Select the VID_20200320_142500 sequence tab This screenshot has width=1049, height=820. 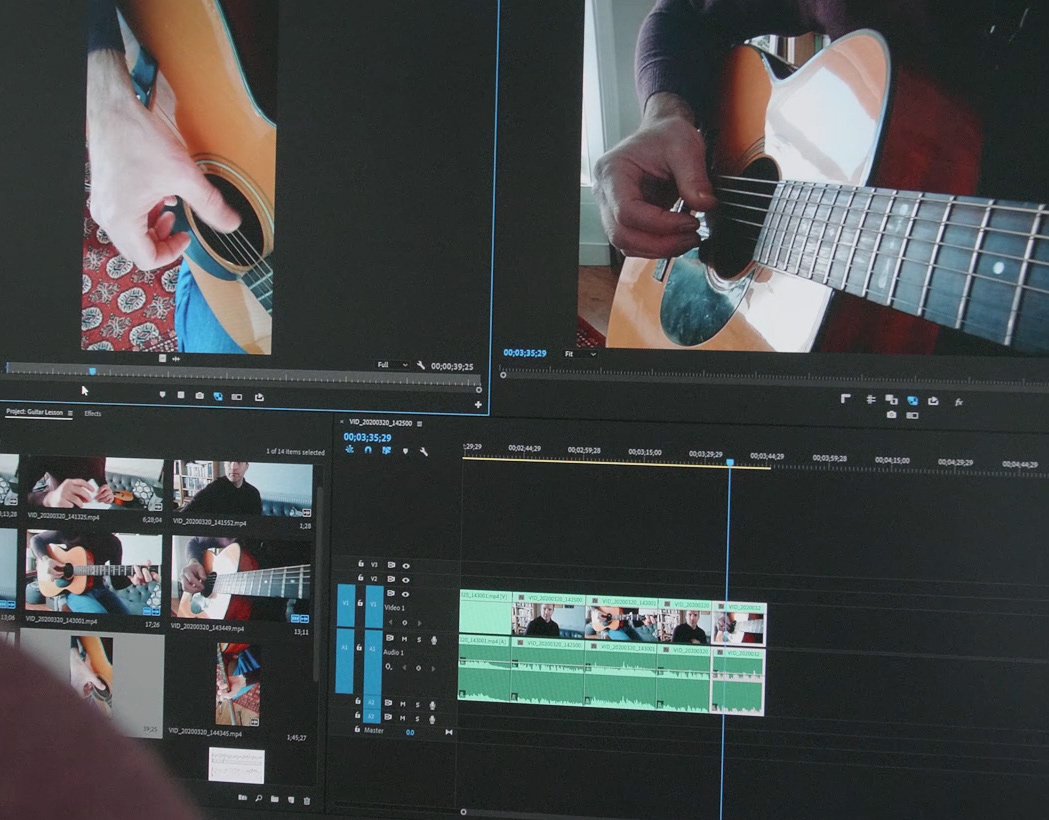[x=381, y=423]
